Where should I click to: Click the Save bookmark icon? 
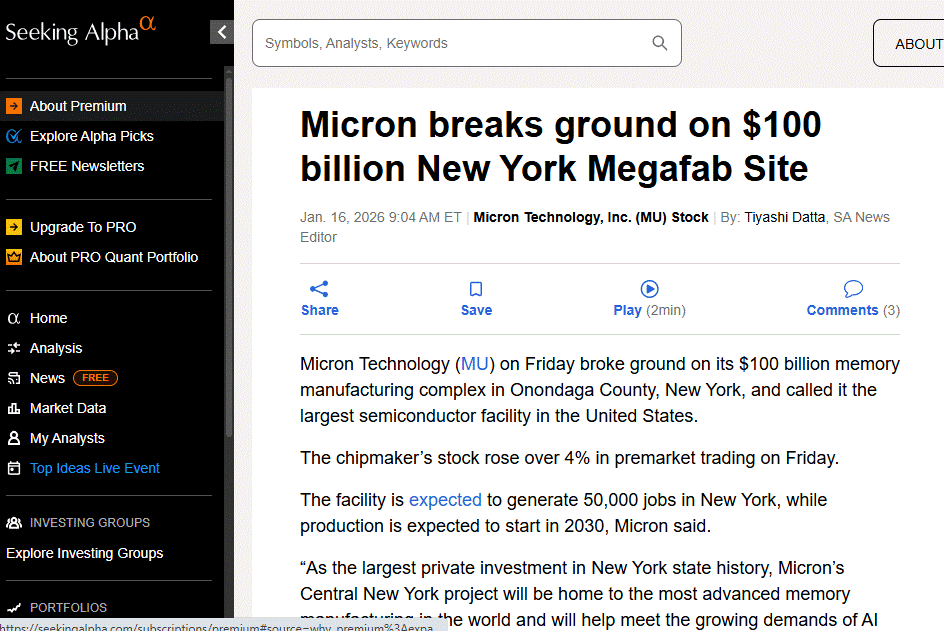pyautogui.click(x=476, y=289)
